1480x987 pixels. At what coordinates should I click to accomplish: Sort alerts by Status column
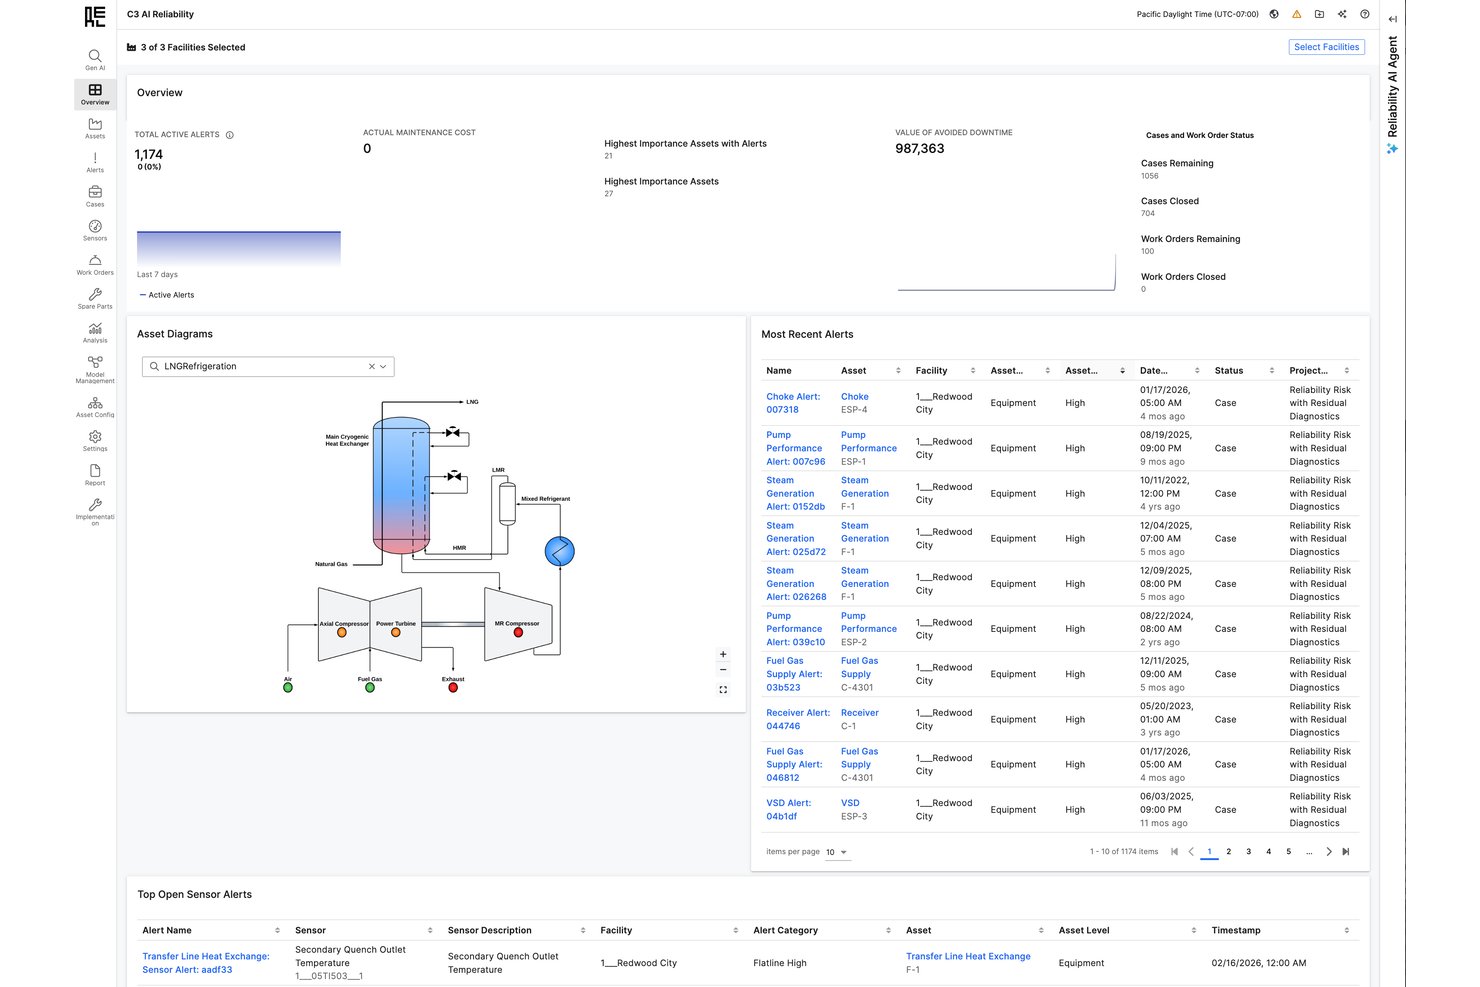pos(1272,371)
